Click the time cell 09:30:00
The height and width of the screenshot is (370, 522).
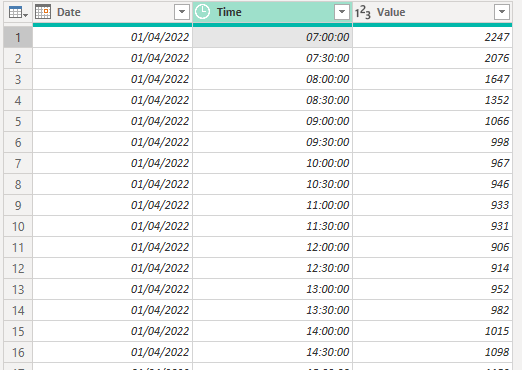(272, 142)
